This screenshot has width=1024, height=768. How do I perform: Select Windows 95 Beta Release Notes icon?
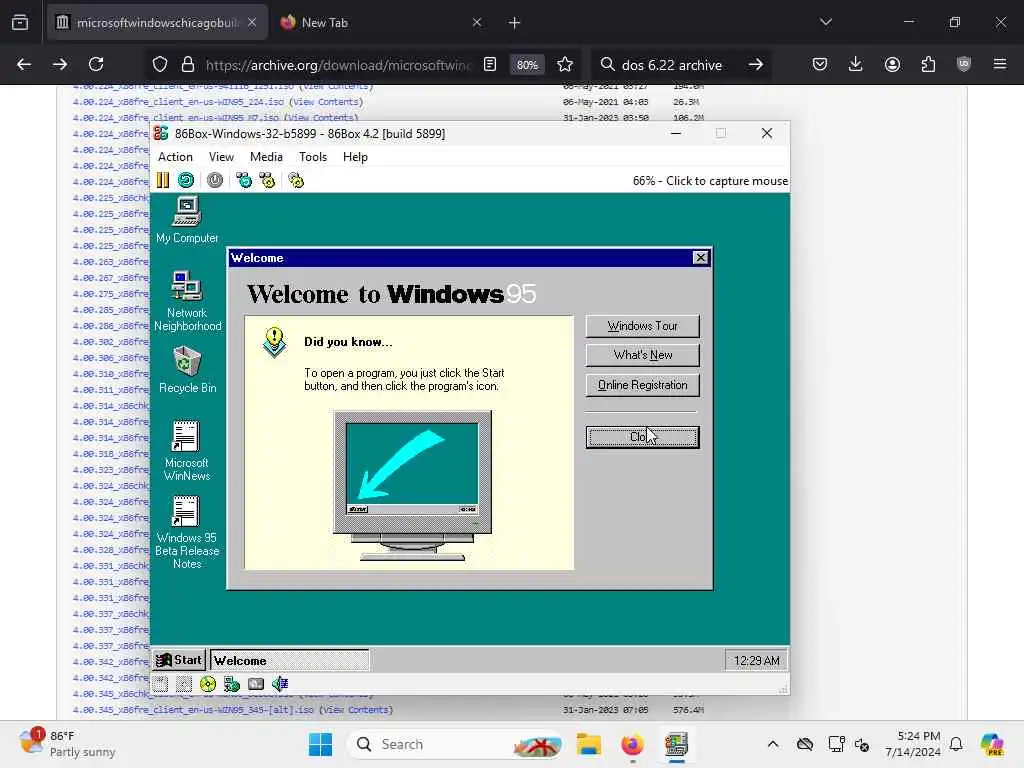click(187, 532)
